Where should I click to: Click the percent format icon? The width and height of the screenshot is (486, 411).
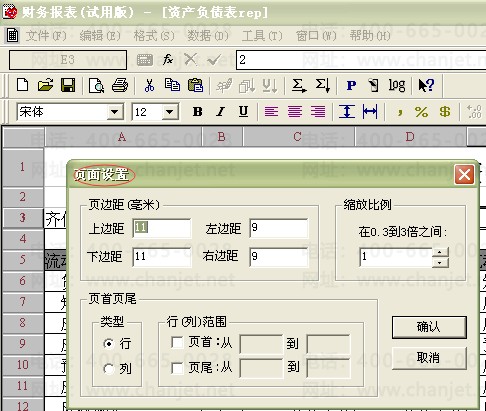[x=421, y=112]
